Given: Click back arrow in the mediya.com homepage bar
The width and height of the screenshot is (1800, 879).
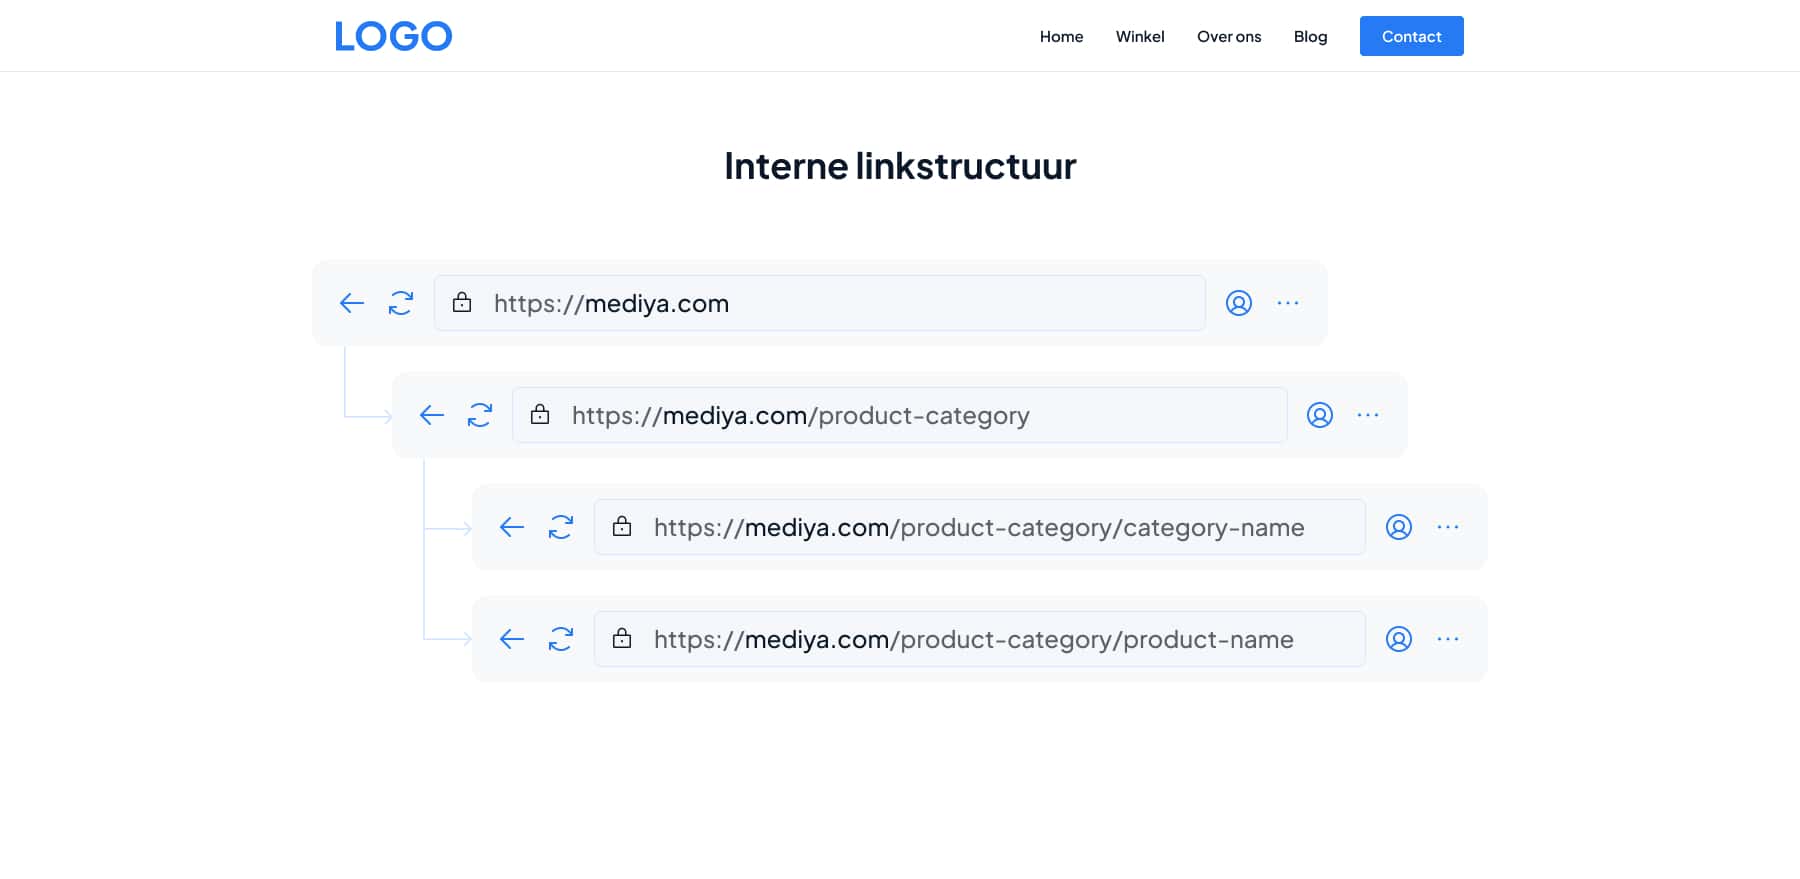Looking at the screenshot, I should pos(351,303).
